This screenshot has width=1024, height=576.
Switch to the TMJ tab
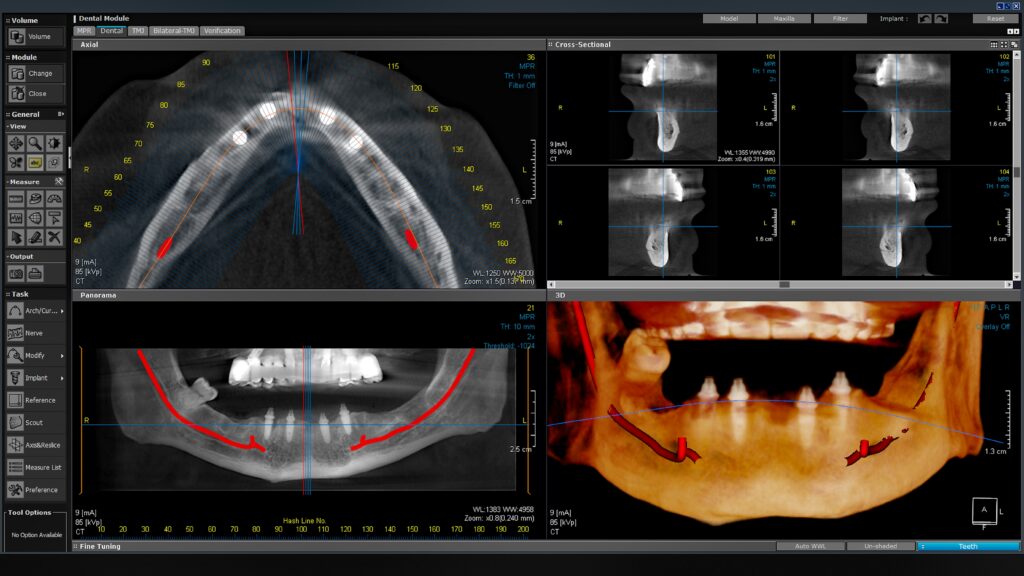[x=138, y=31]
